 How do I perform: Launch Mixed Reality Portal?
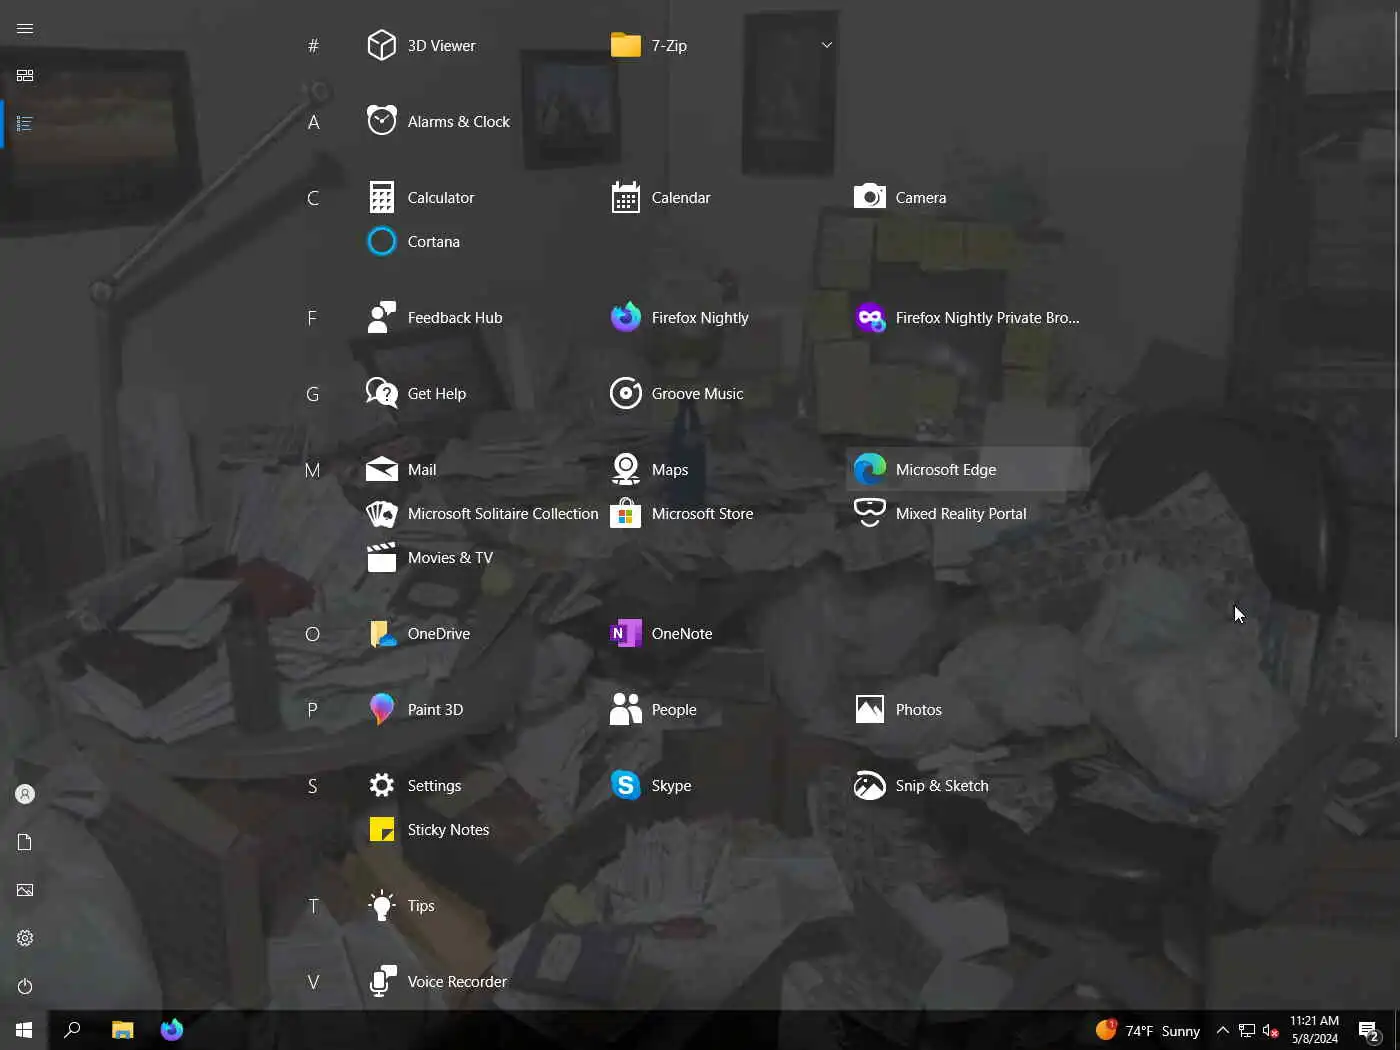967,513
